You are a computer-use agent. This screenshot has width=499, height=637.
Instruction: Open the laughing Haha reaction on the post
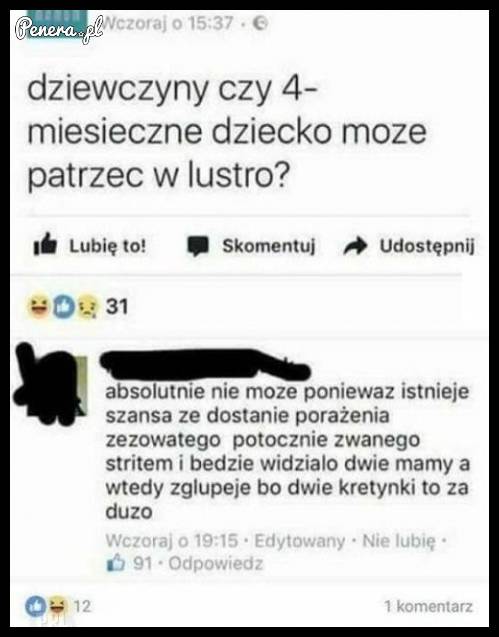click(38, 306)
